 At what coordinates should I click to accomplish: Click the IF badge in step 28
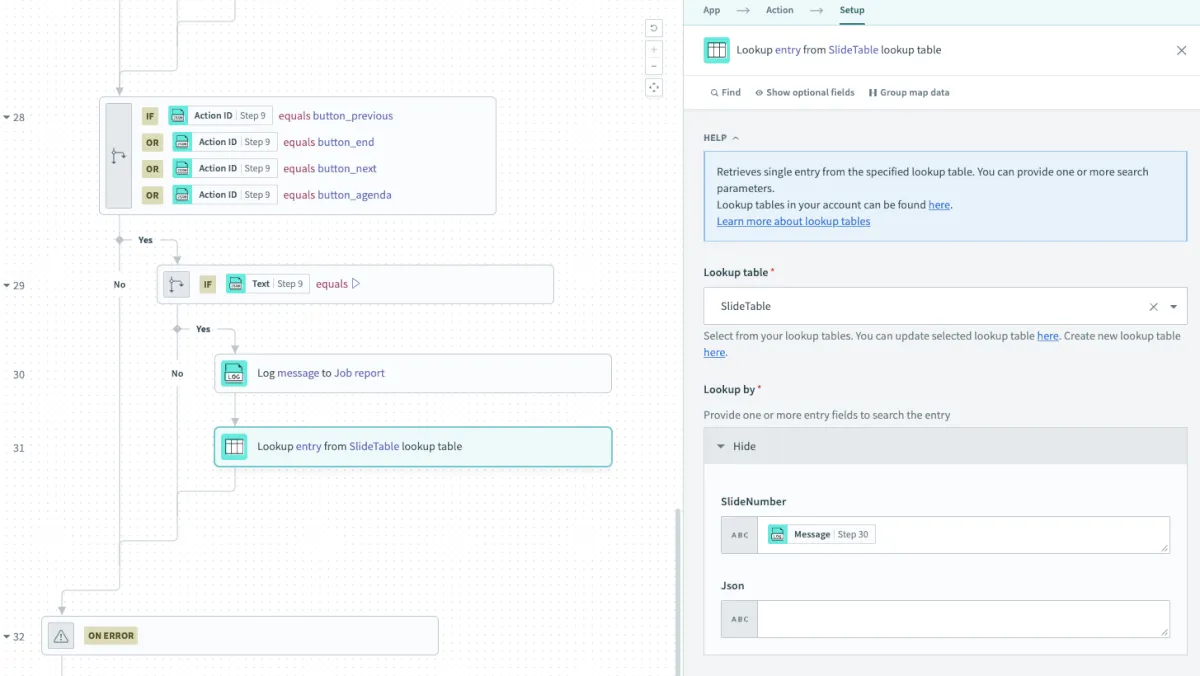tap(150, 116)
